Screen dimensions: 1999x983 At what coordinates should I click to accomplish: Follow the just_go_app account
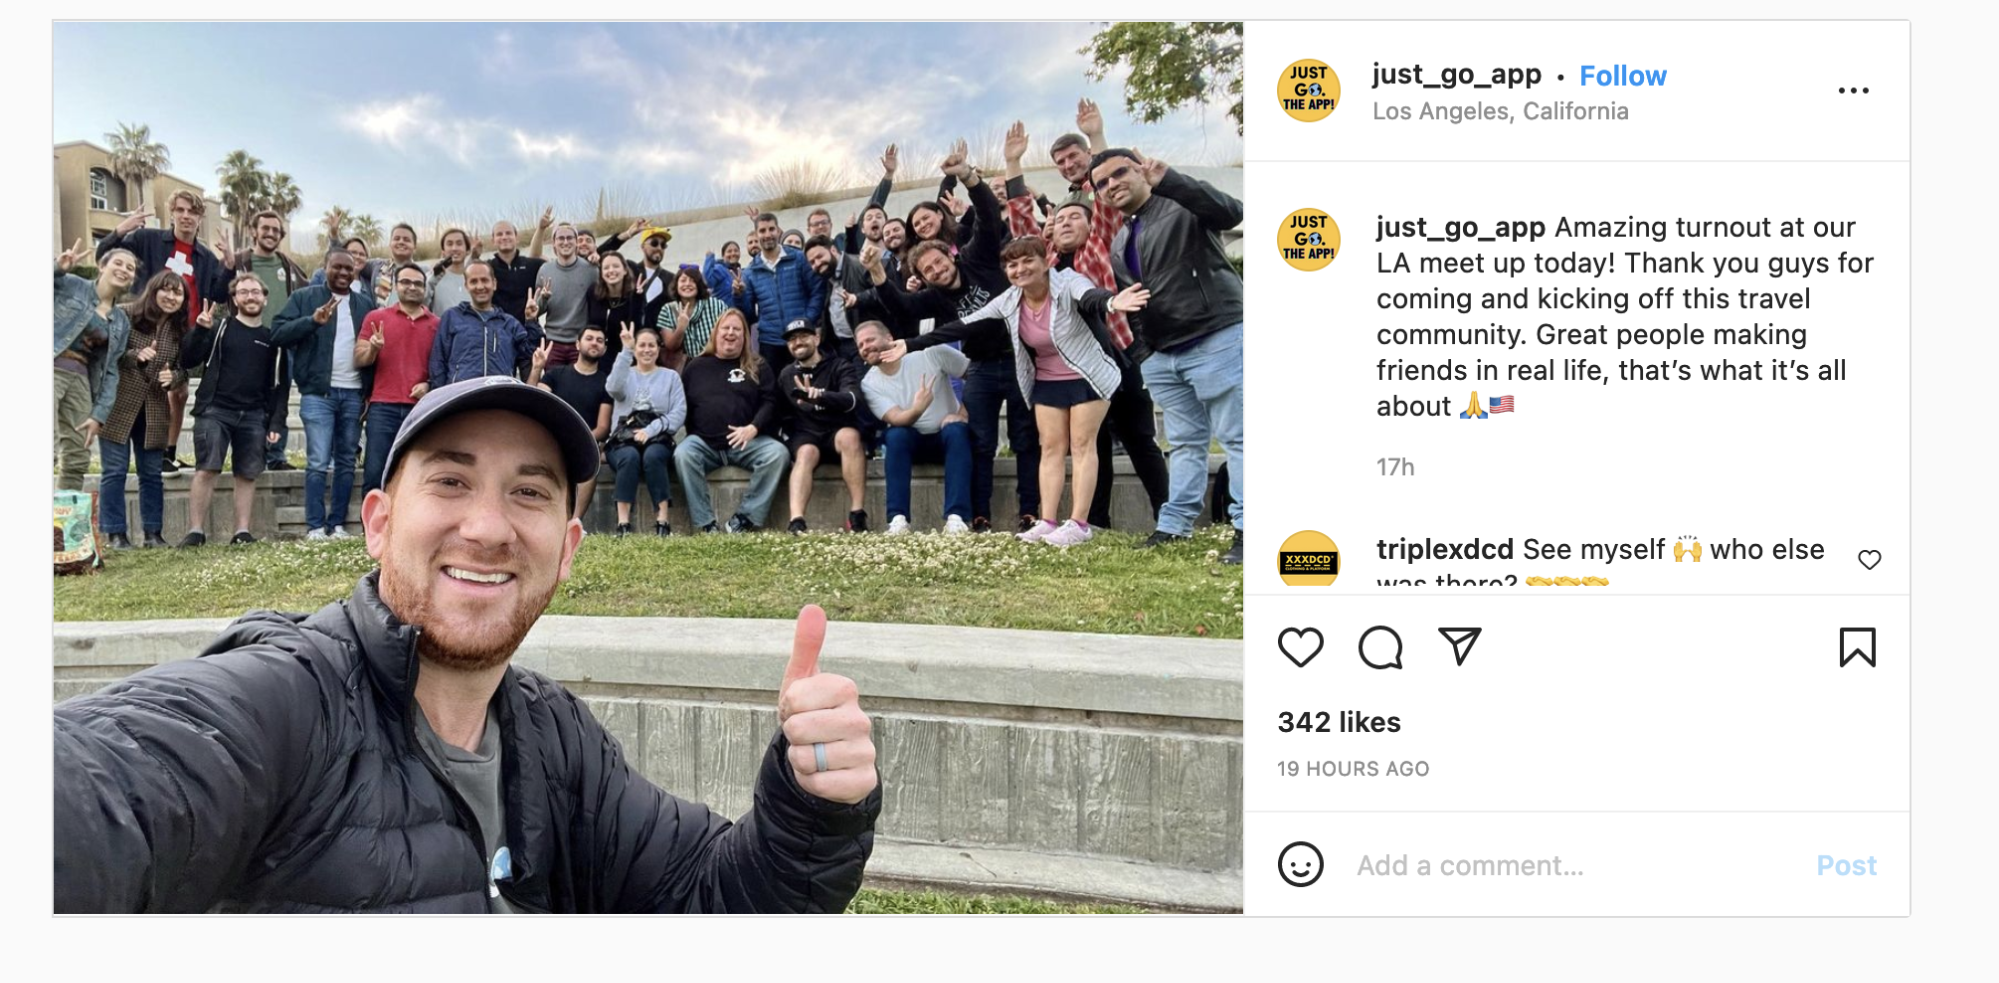pyautogui.click(x=1622, y=76)
